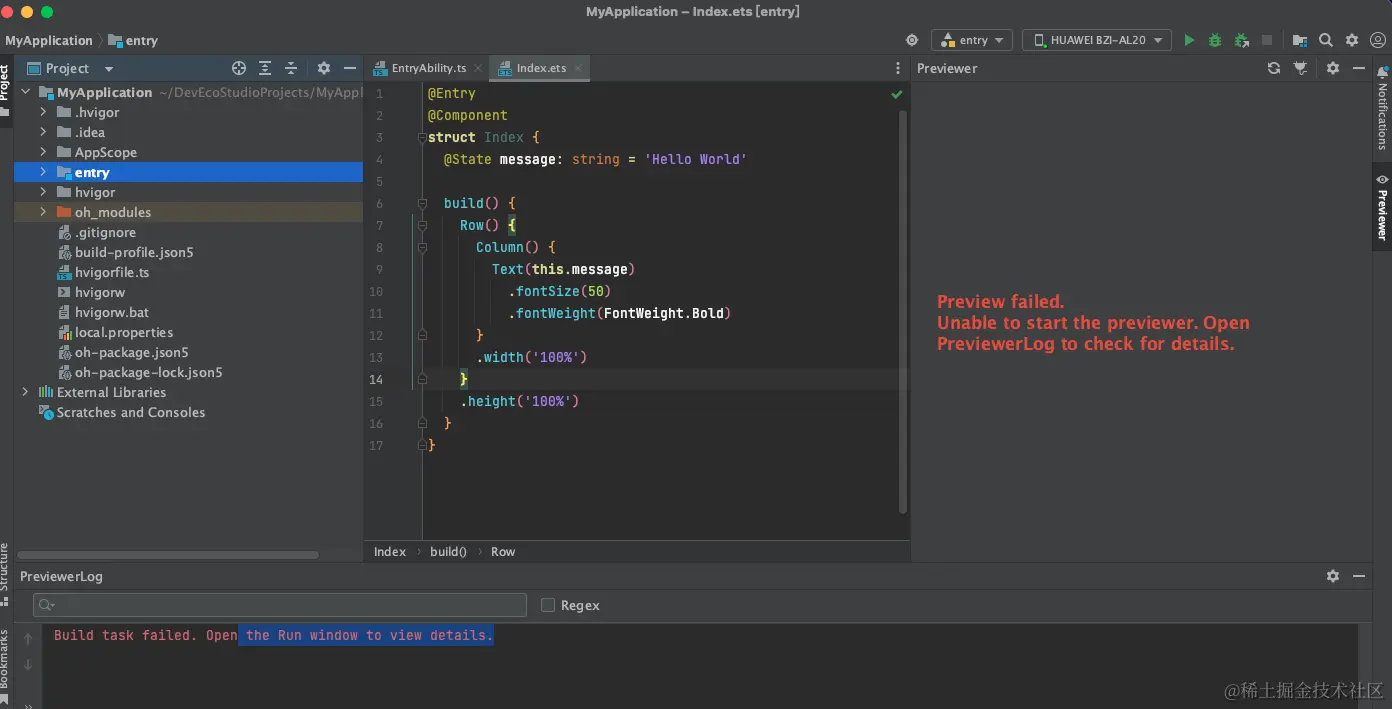Open the Bookmarks side tab

[5, 665]
